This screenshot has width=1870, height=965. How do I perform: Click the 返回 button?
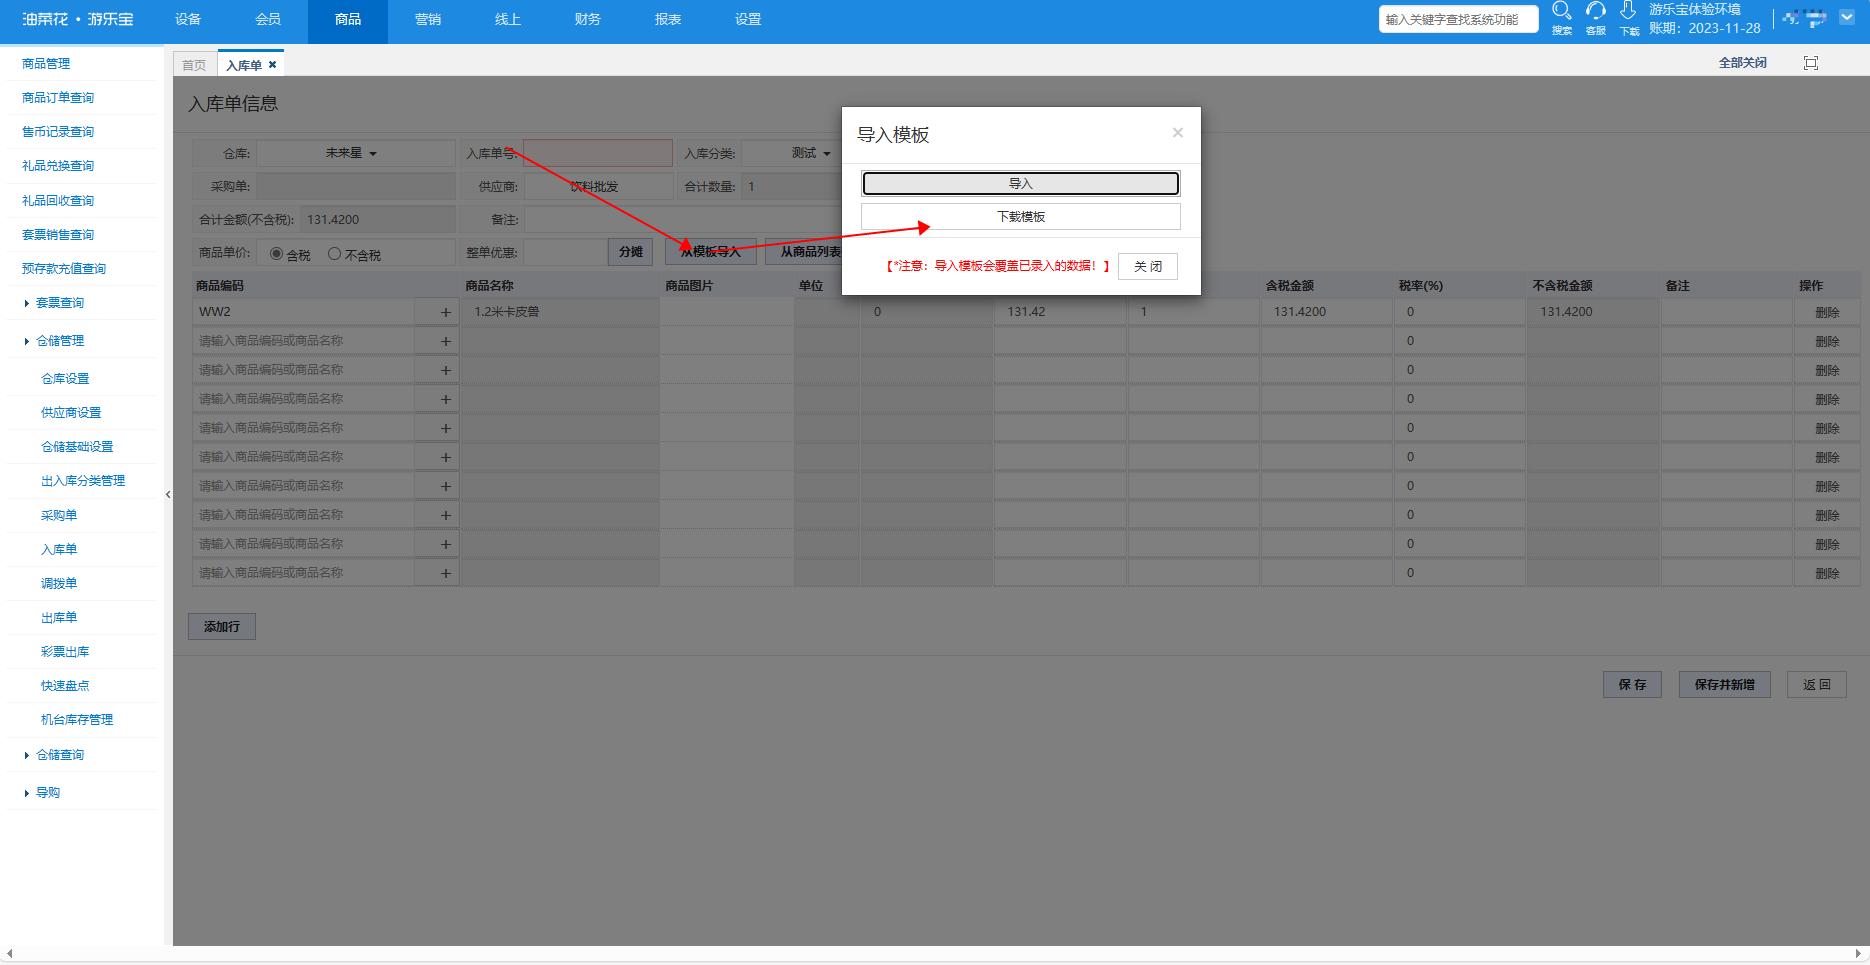click(x=1816, y=685)
